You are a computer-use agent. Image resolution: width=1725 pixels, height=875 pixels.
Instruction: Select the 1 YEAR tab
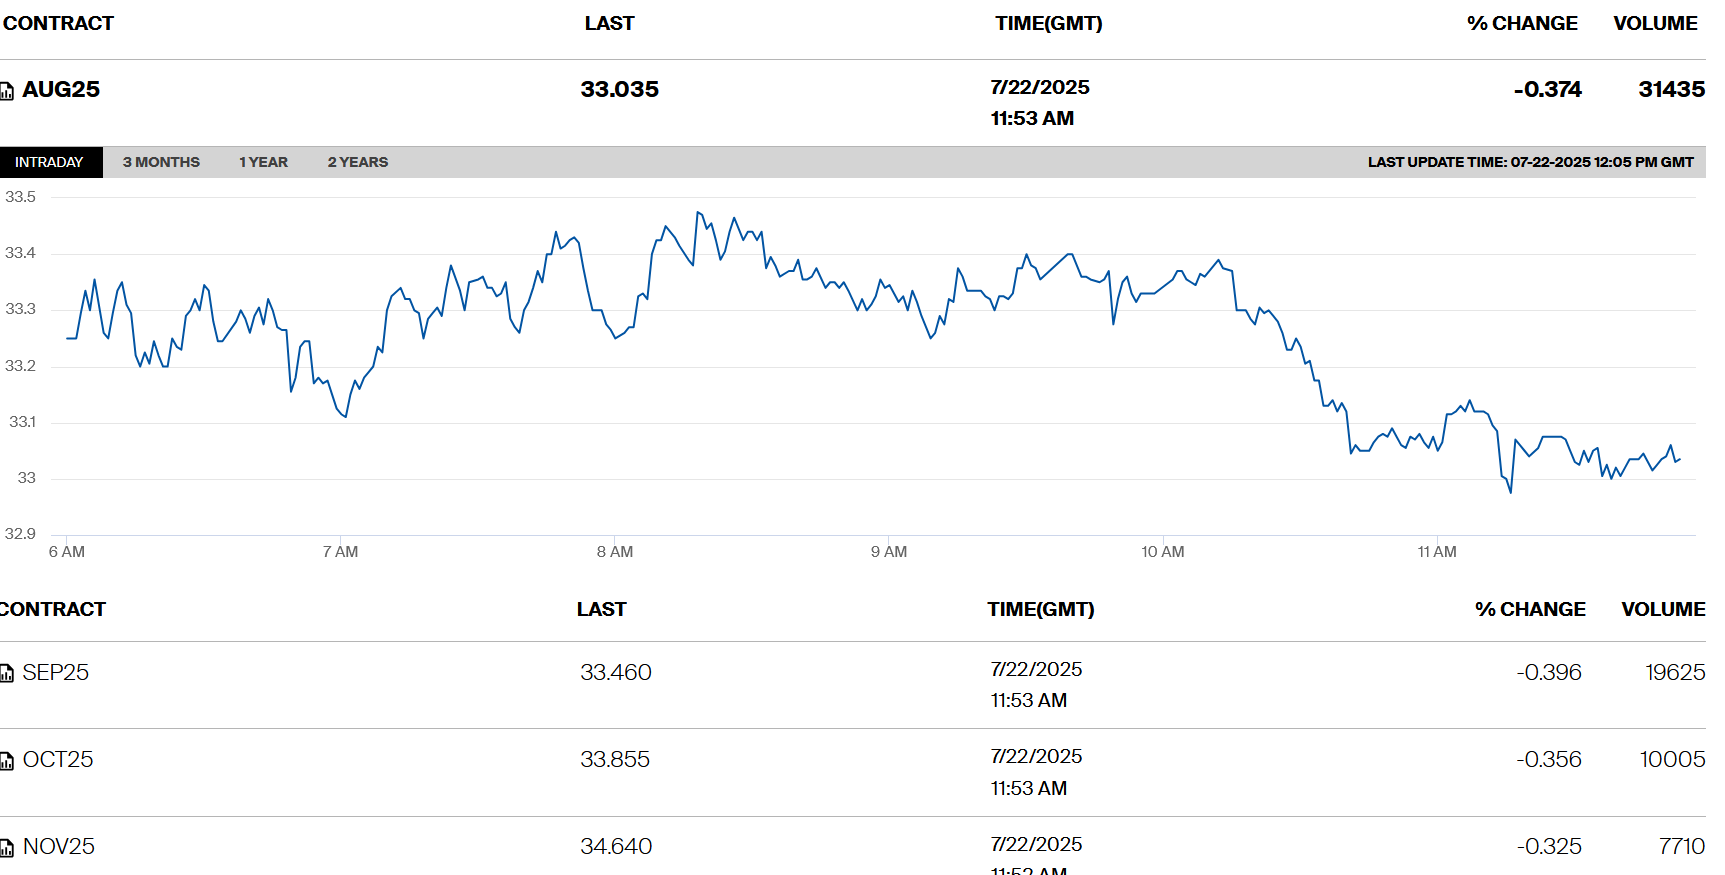pyautogui.click(x=263, y=162)
